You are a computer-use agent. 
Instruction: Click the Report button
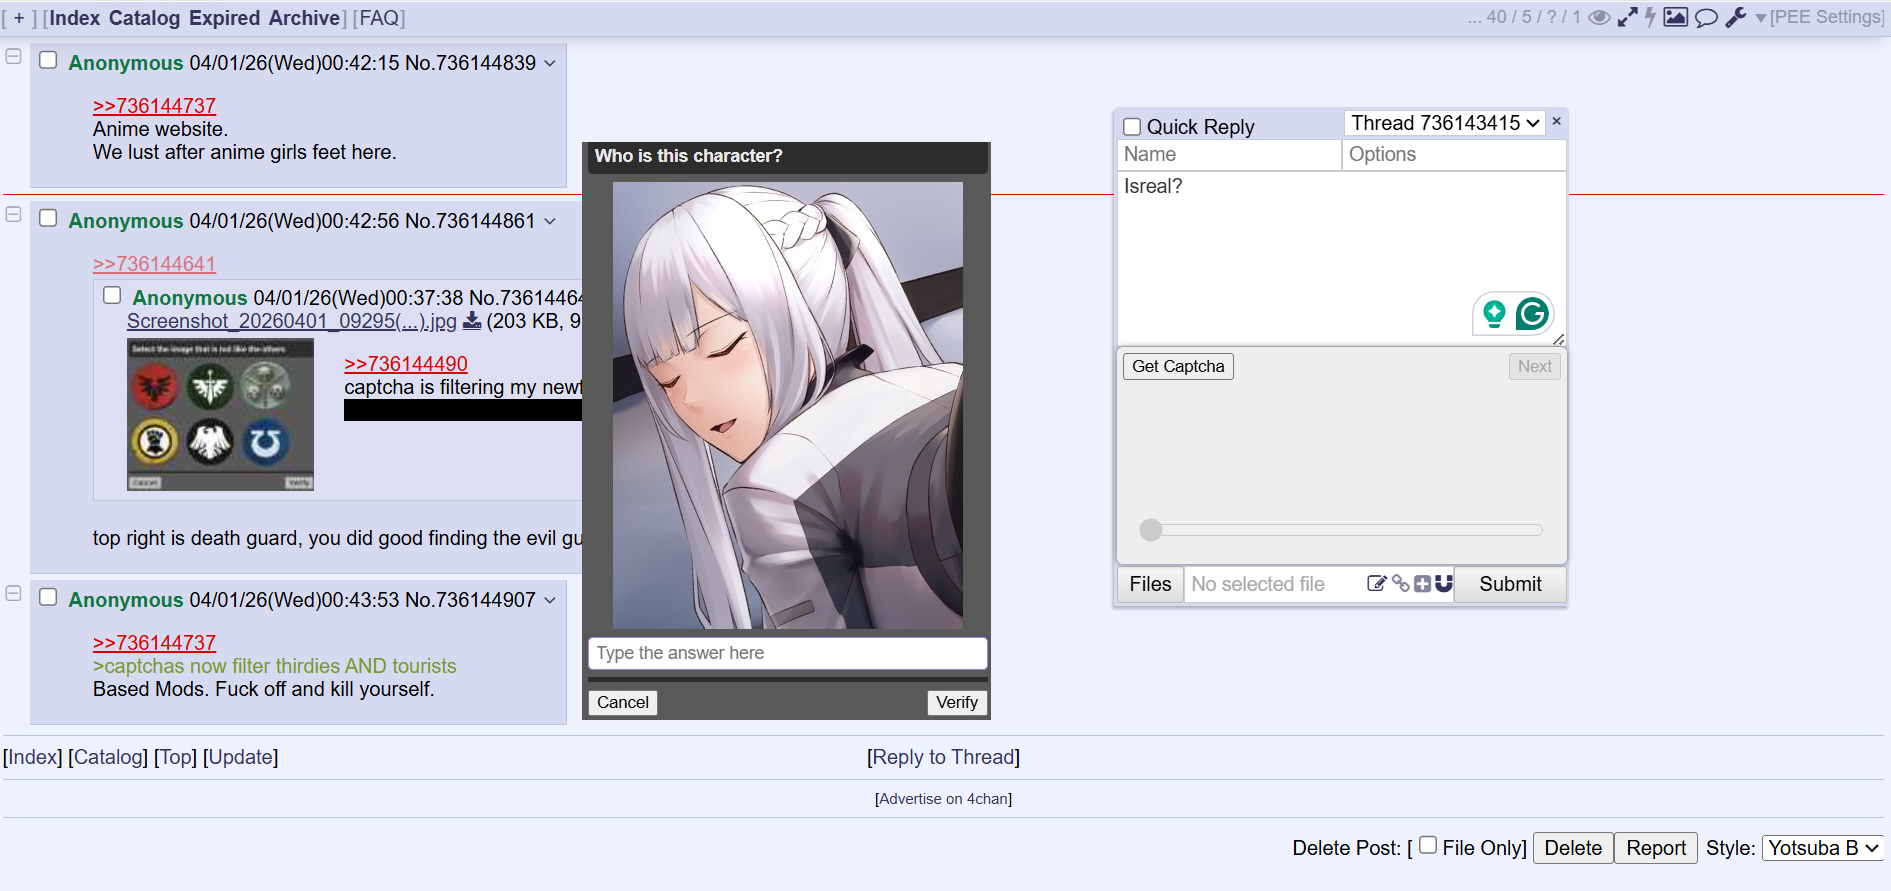point(1656,848)
